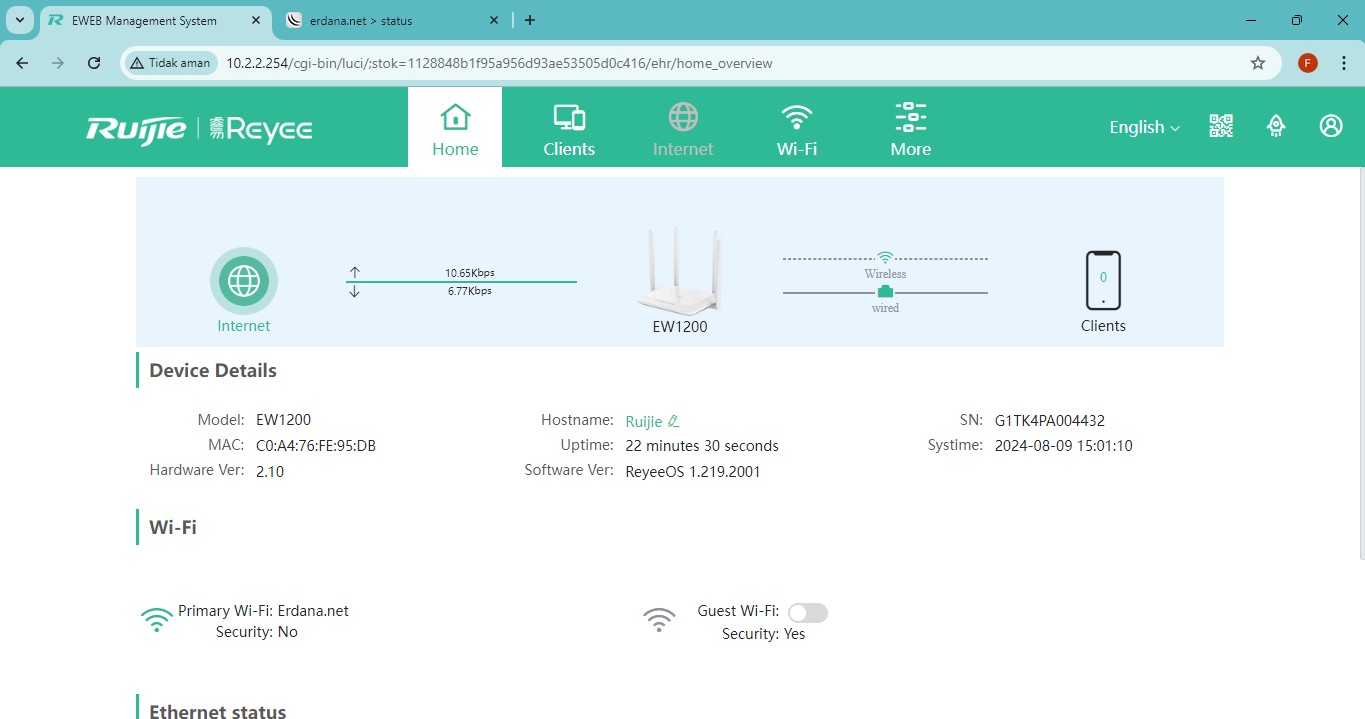Click the QR code icon in header
Screen dimensions: 1365x719
pos(1221,126)
